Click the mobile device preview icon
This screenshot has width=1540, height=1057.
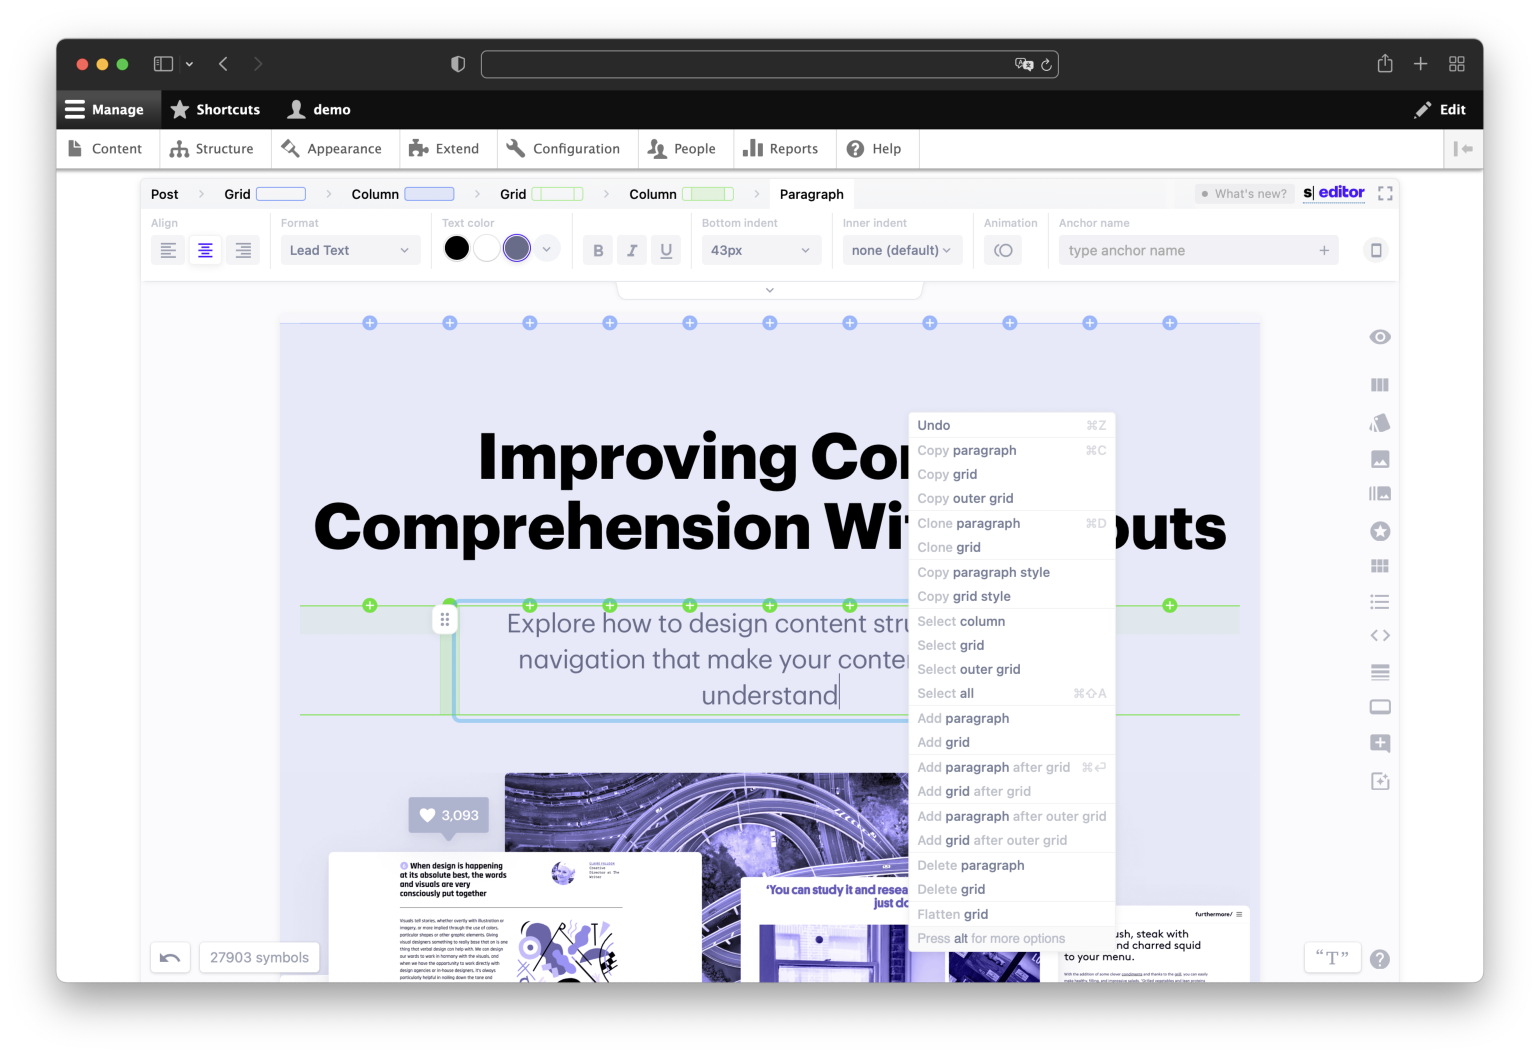pyautogui.click(x=1376, y=250)
